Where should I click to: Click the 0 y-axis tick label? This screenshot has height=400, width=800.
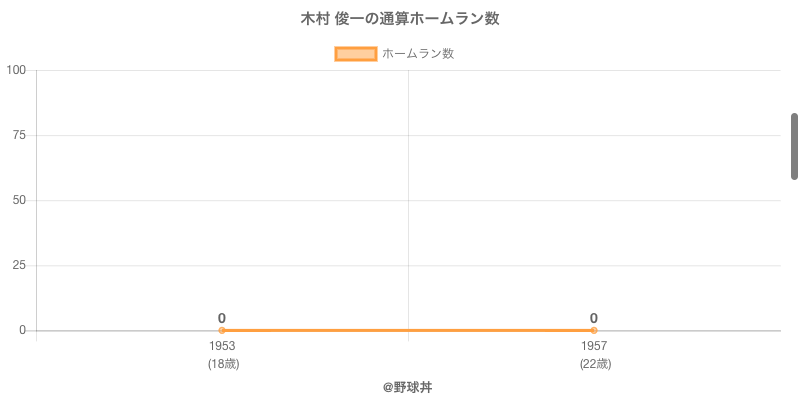click(x=22, y=330)
